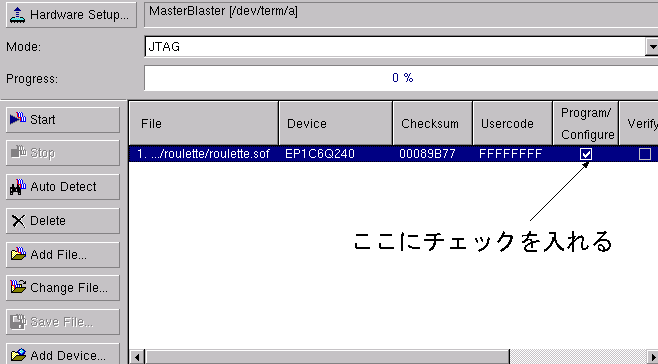The height and width of the screenshot is (364, 658).
Task: Select the roulette/roulette.sof file entry
Action: coord(204,154)
